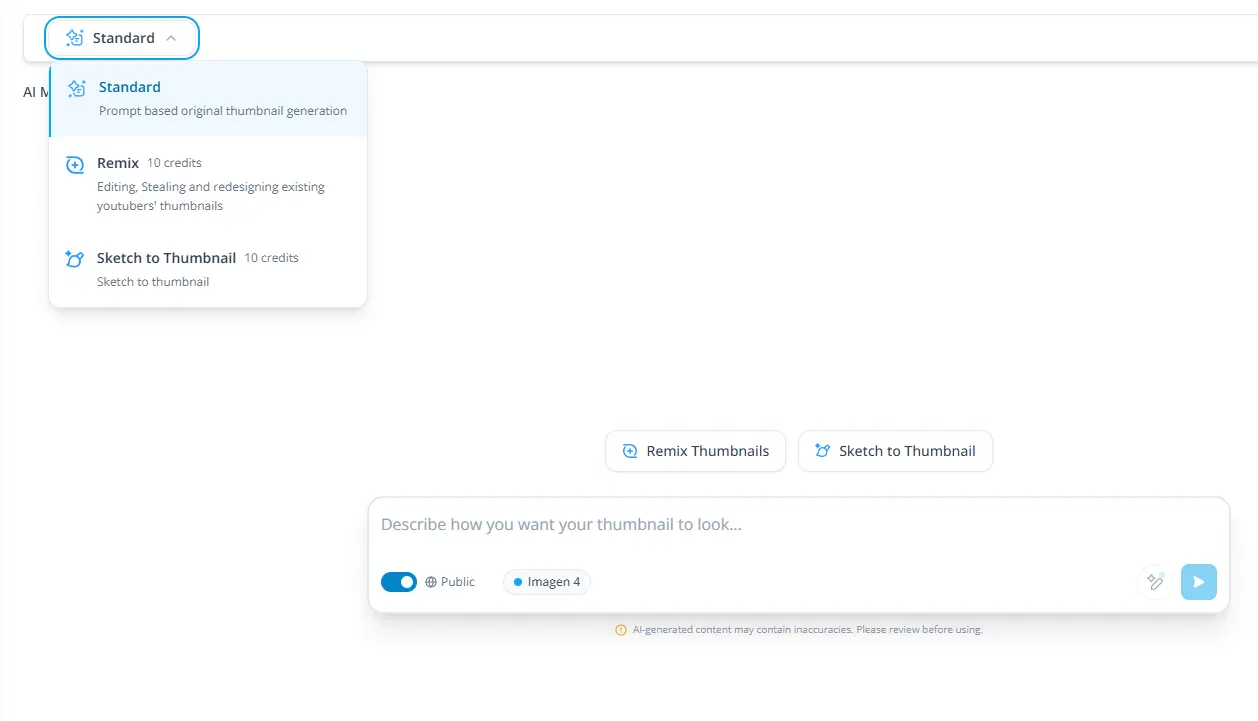
Task: Click the remix icon inside Remix Thumbnails button
Action: [x=629, y=451]
